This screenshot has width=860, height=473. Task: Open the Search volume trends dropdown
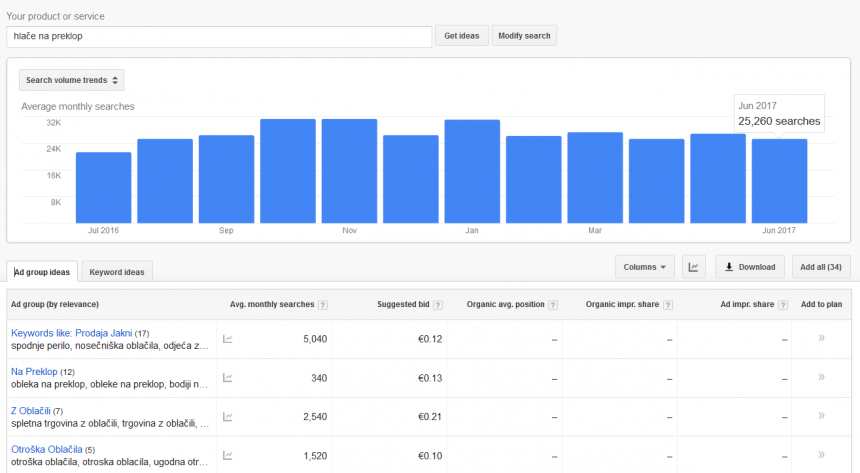click(72, 80)
